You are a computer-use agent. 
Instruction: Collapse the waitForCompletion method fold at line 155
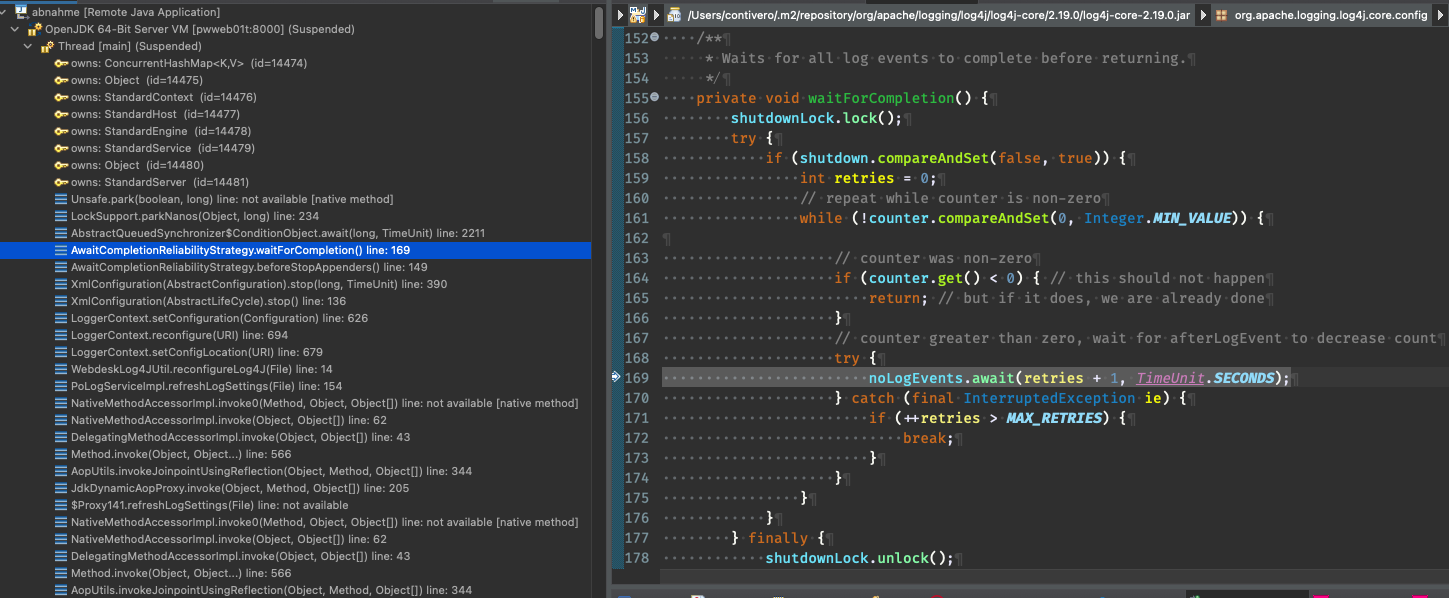[x=654, y=97]
